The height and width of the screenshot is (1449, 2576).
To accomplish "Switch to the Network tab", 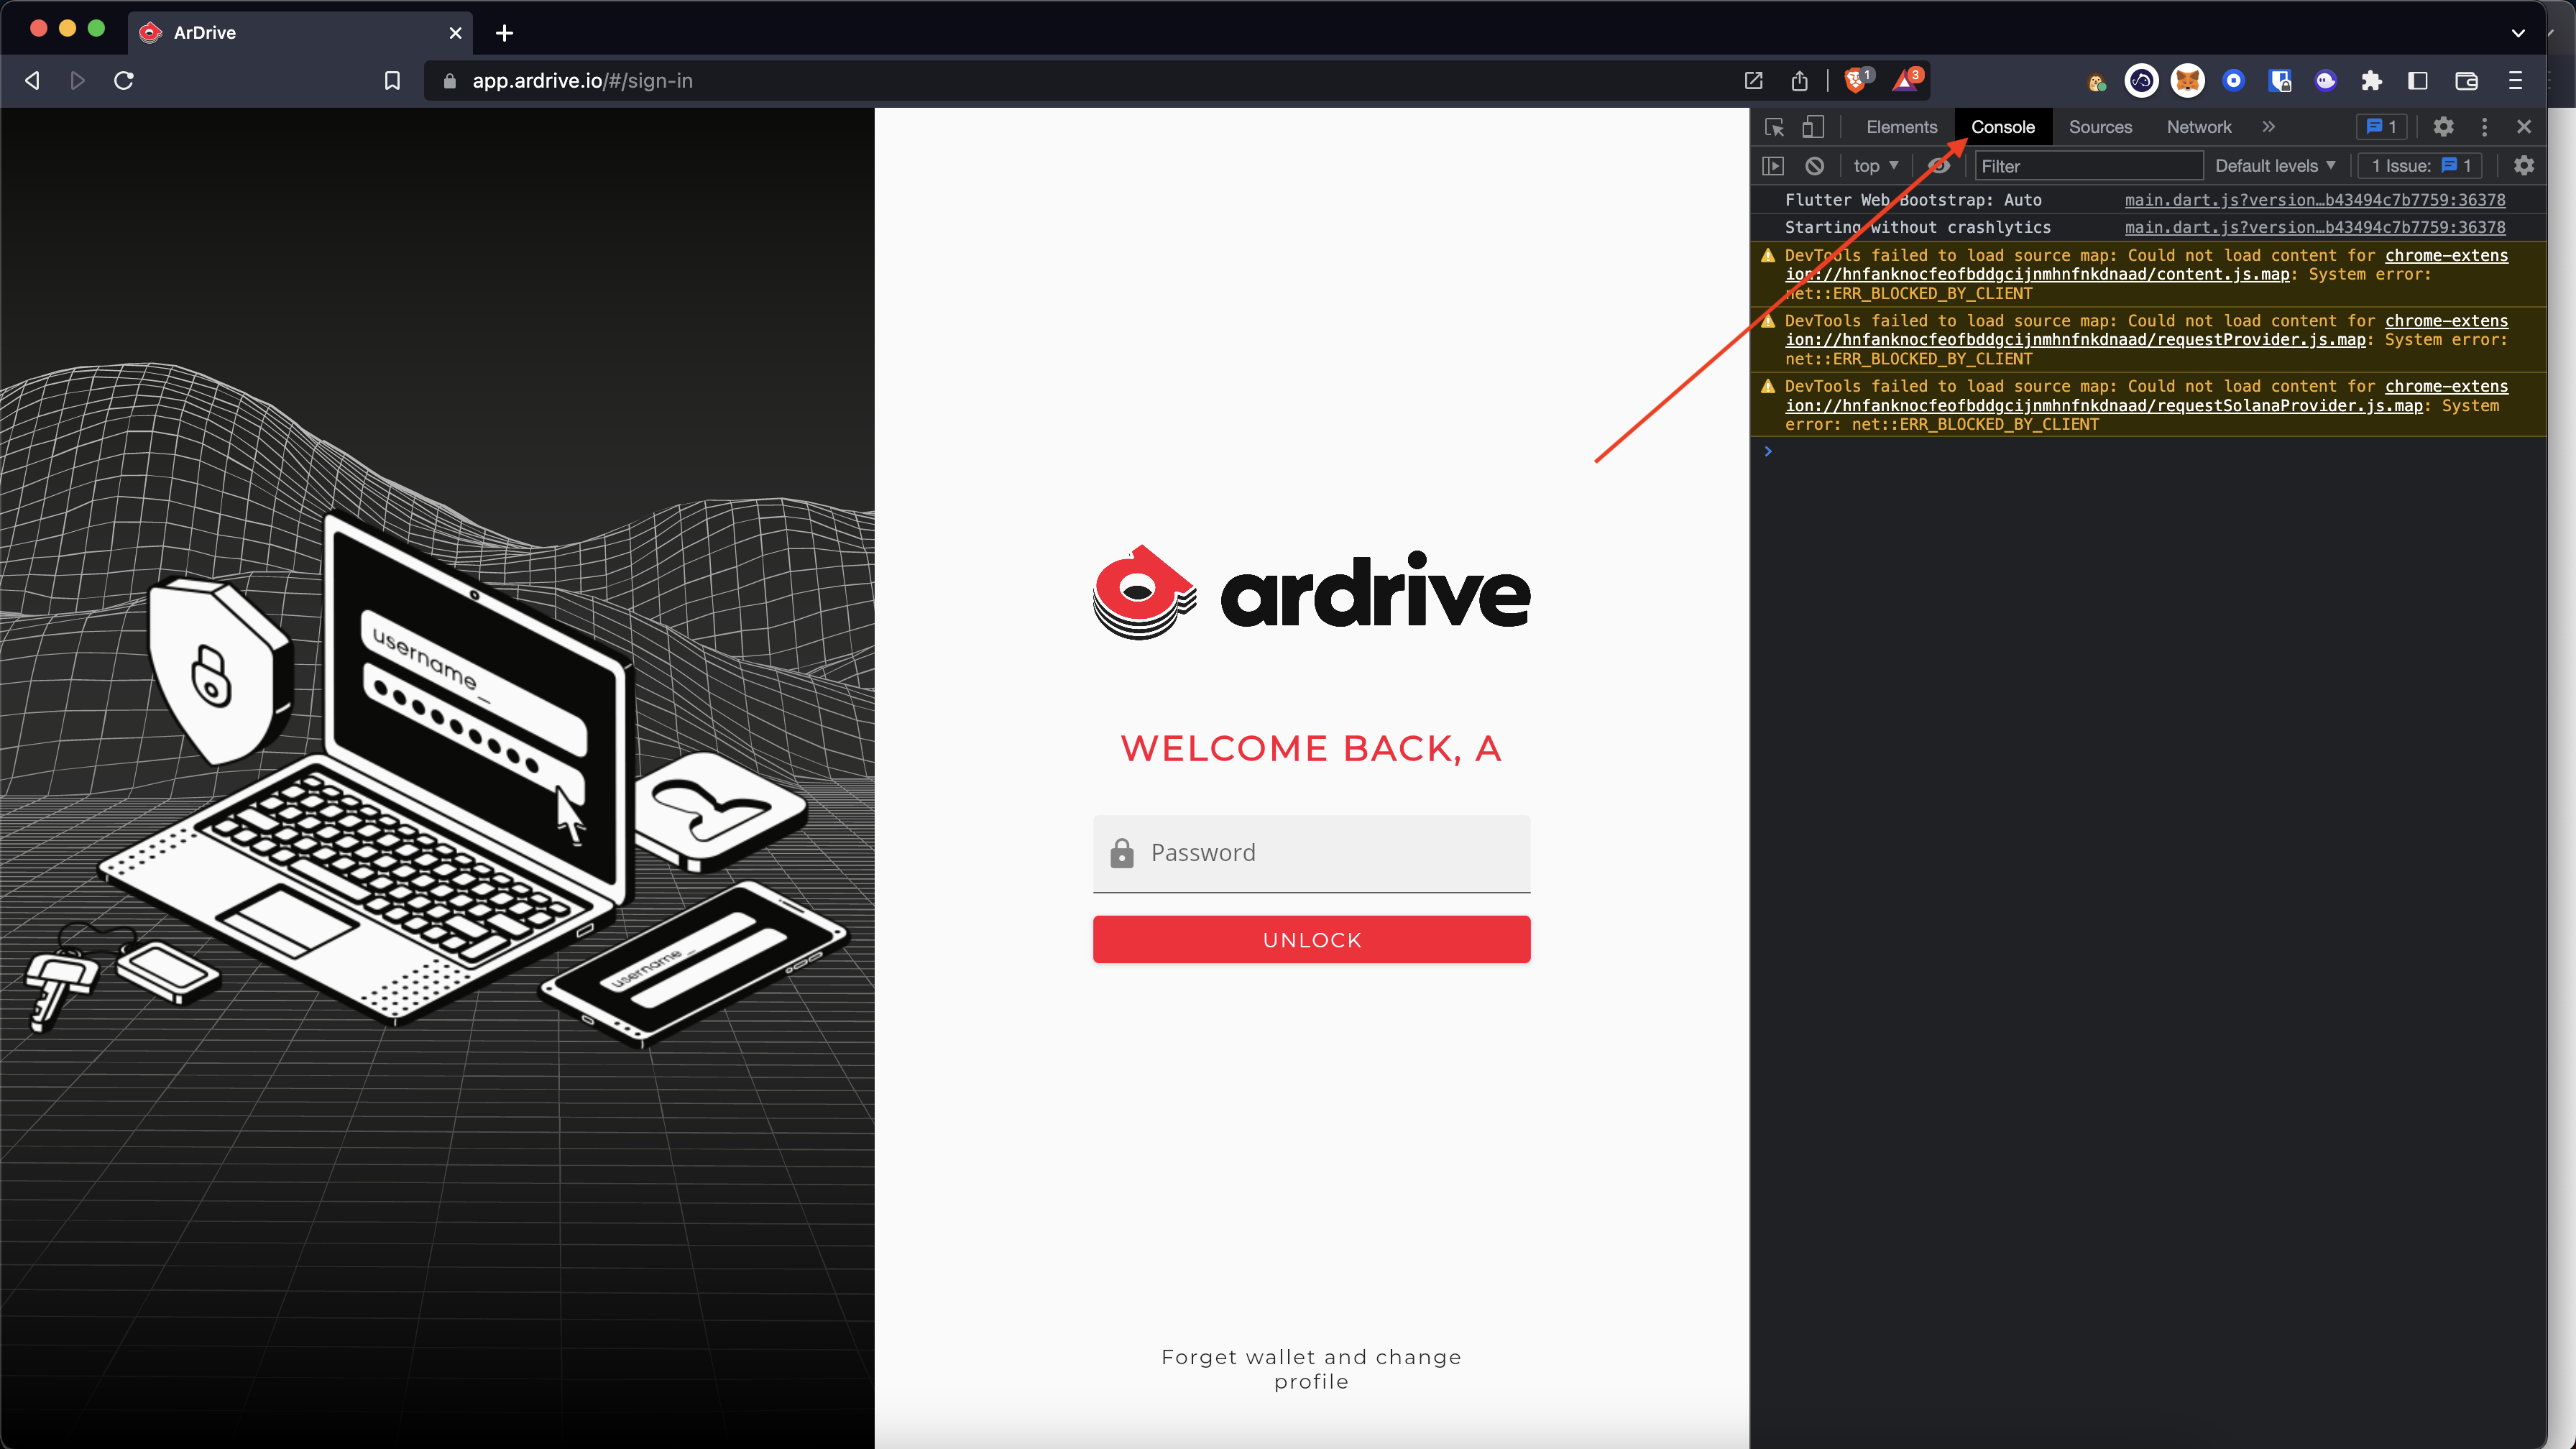I will [x=2199, y=127].
